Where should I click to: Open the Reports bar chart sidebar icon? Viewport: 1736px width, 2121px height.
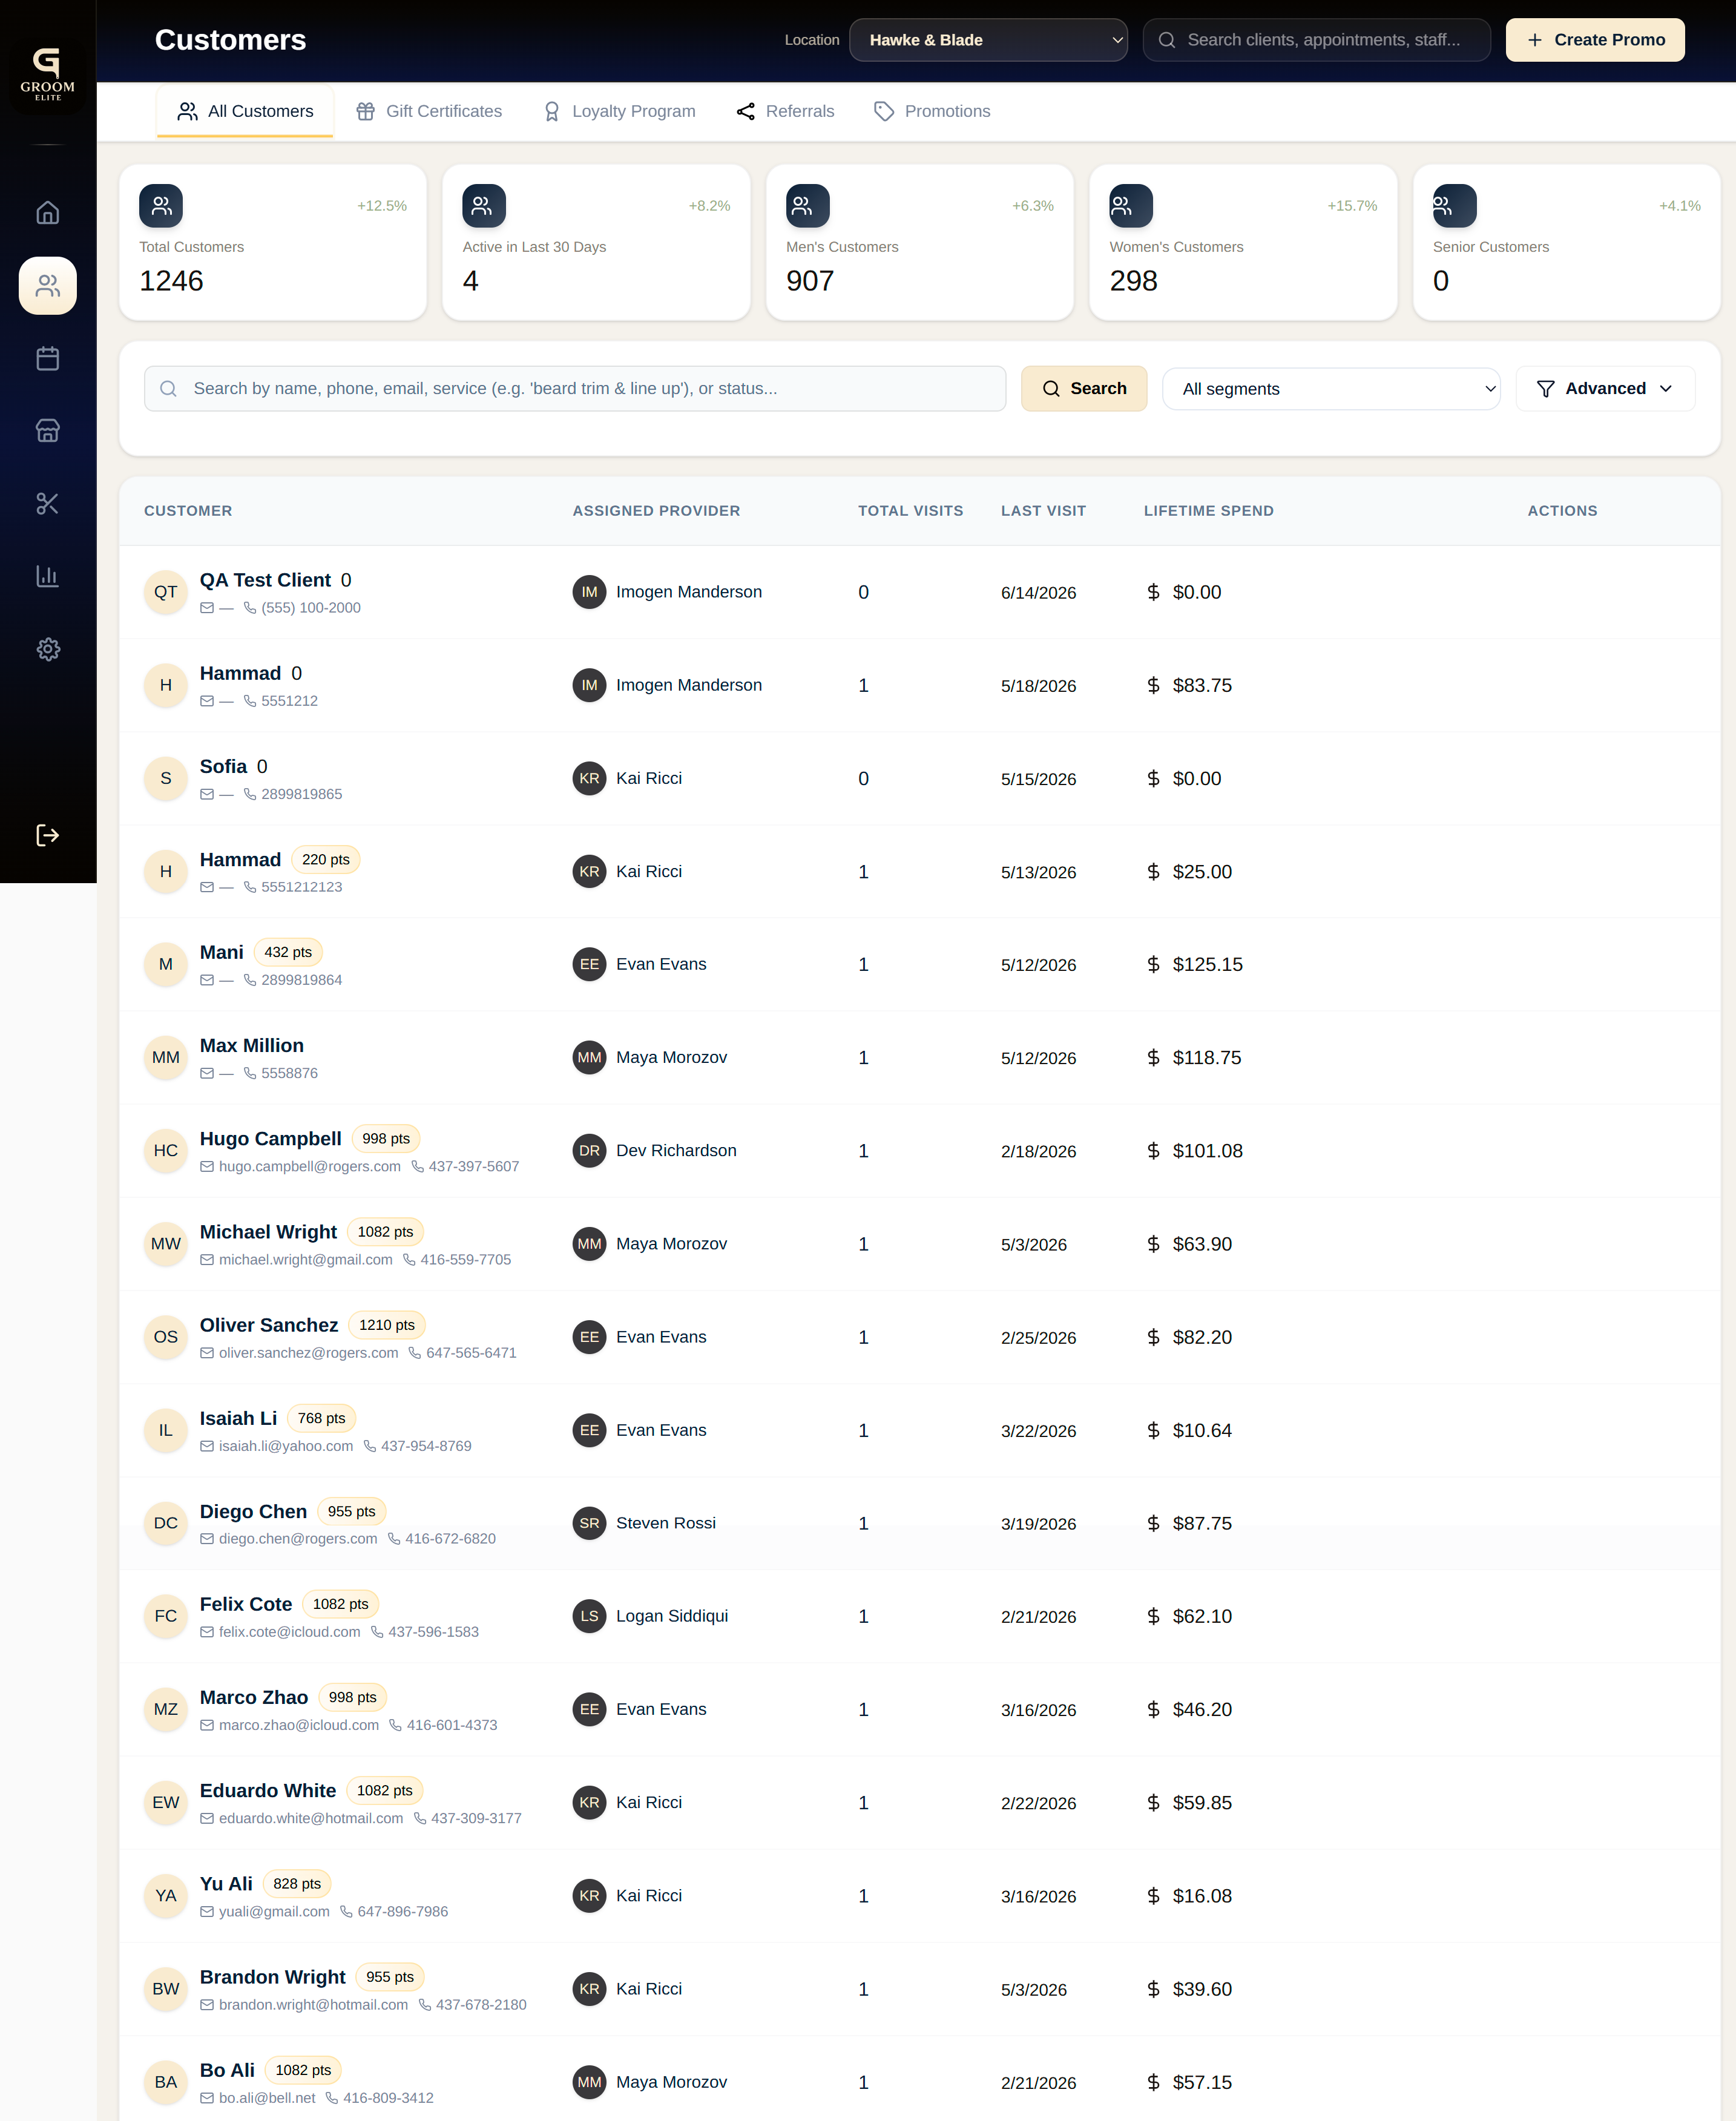coord(47,576)
